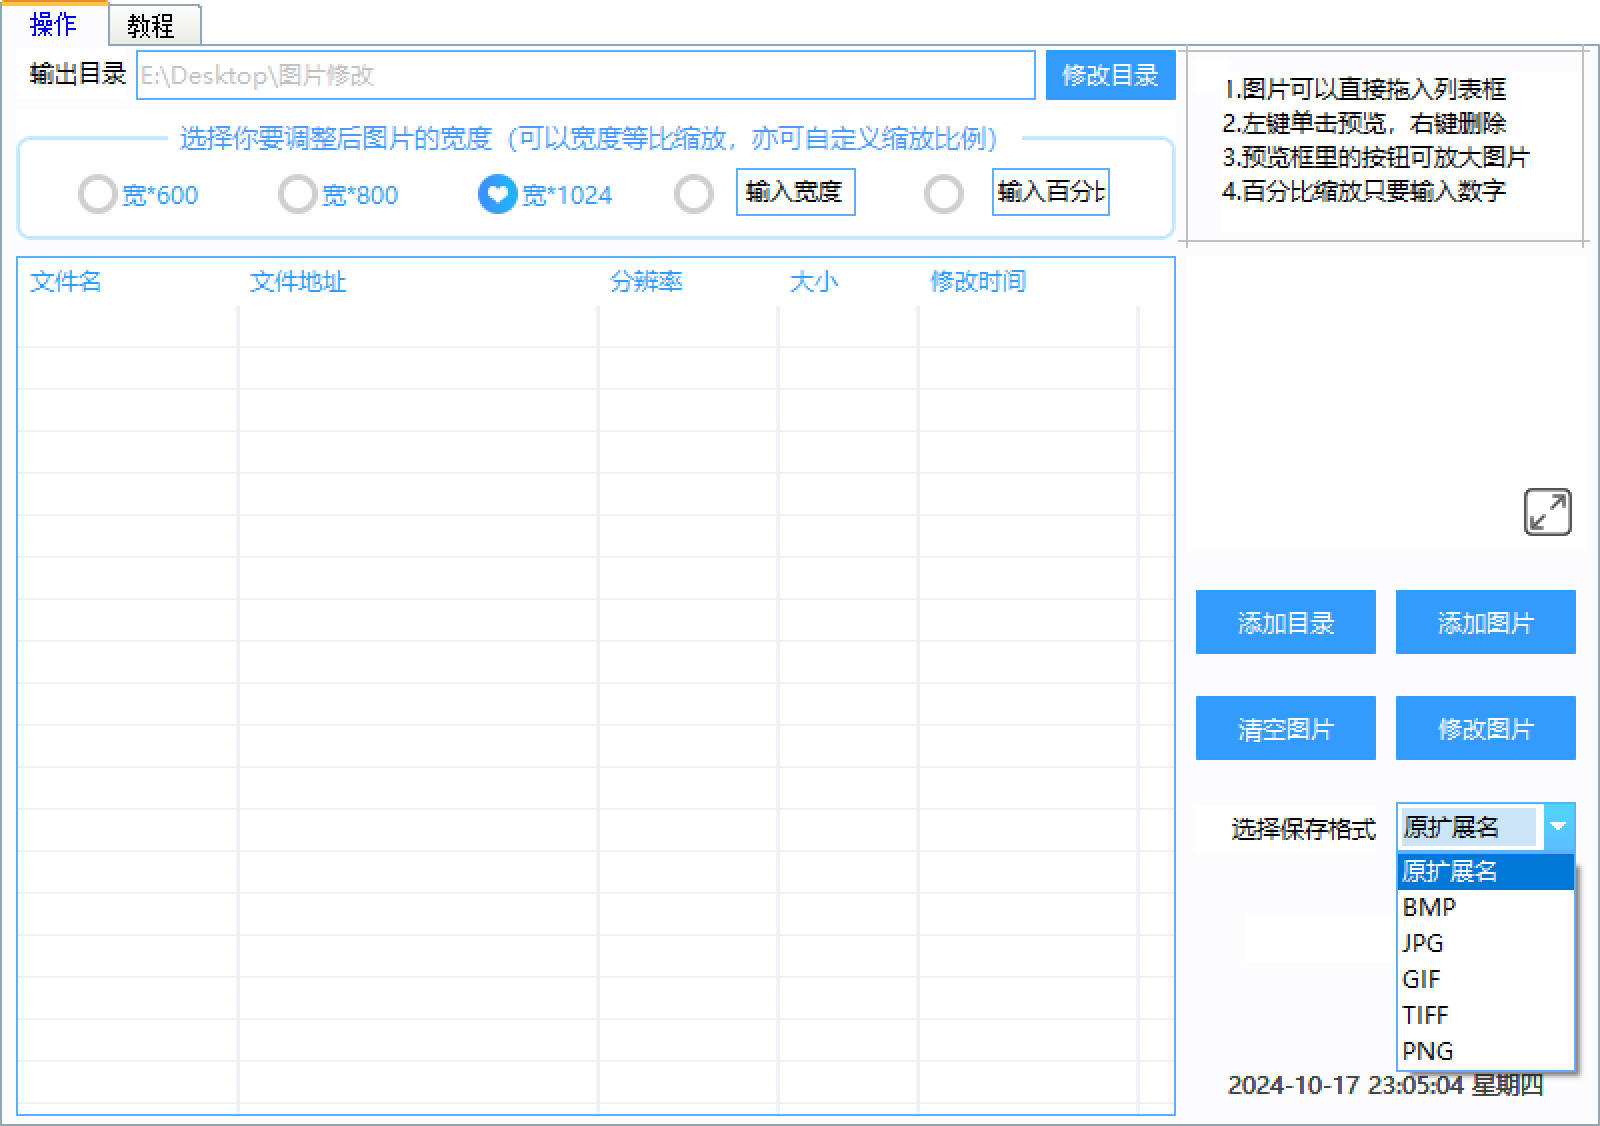This screenshot has height=1126, width=1600.
Task: Click the 修改图片 button
Action: [1485, 728]
